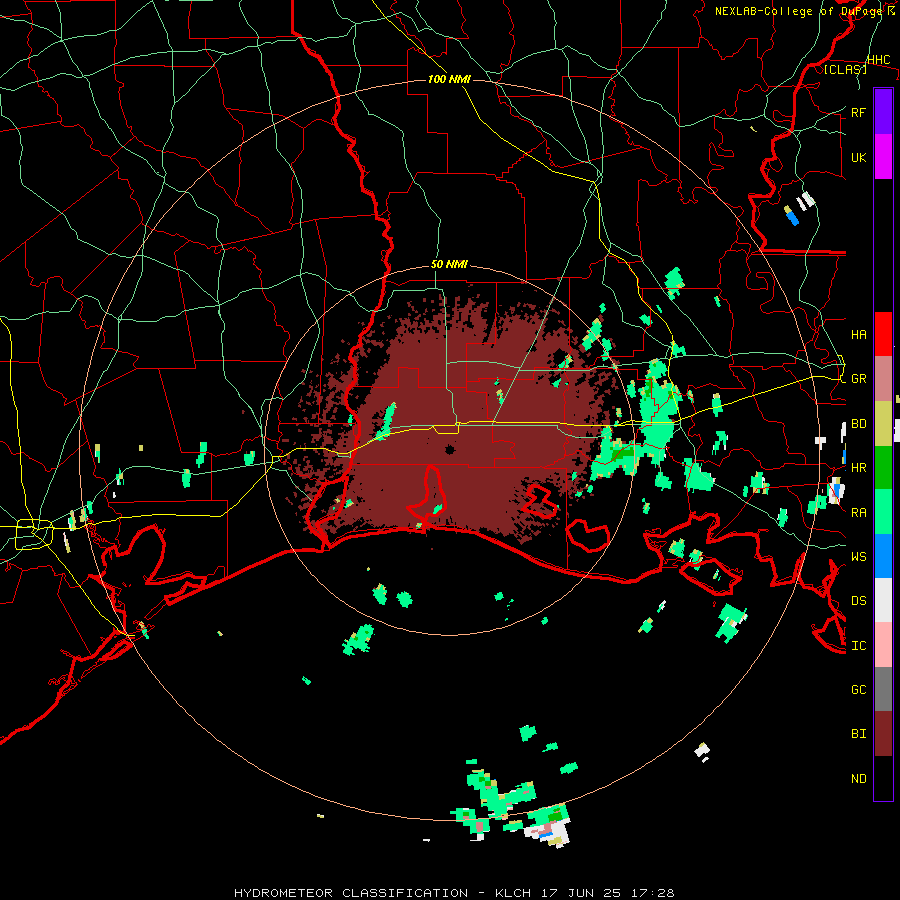This screenshot has width=900, height=900.
Task: Click the red HA legend color swatch
Action: [x=883, y=334]
